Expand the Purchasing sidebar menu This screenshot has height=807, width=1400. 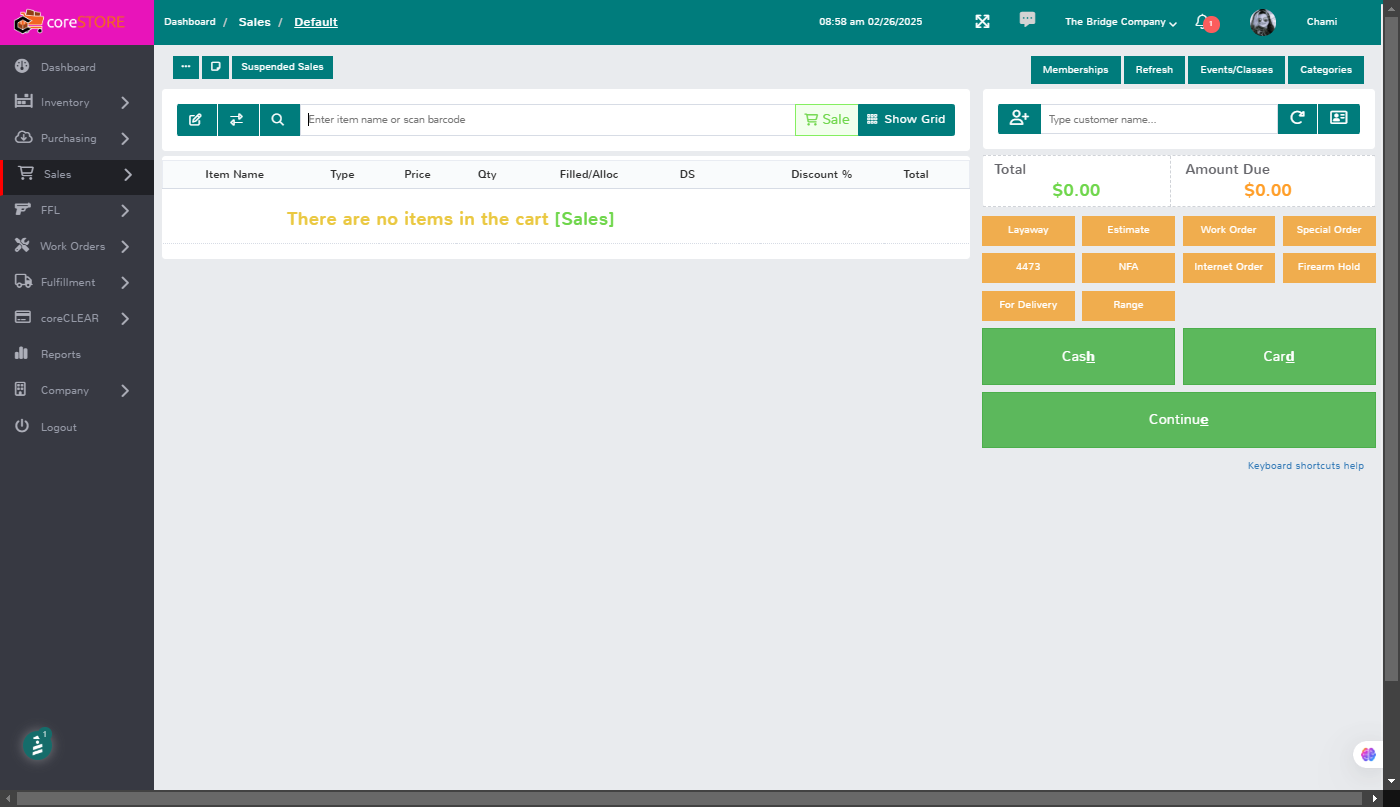[x=77, y=138]
